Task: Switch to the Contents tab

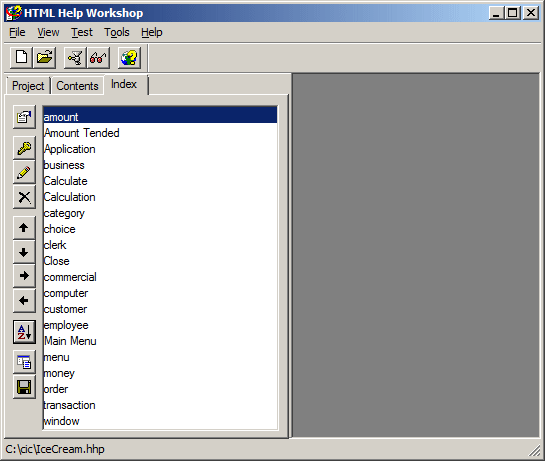Action: pyautogui.click(x=78, y=86)
